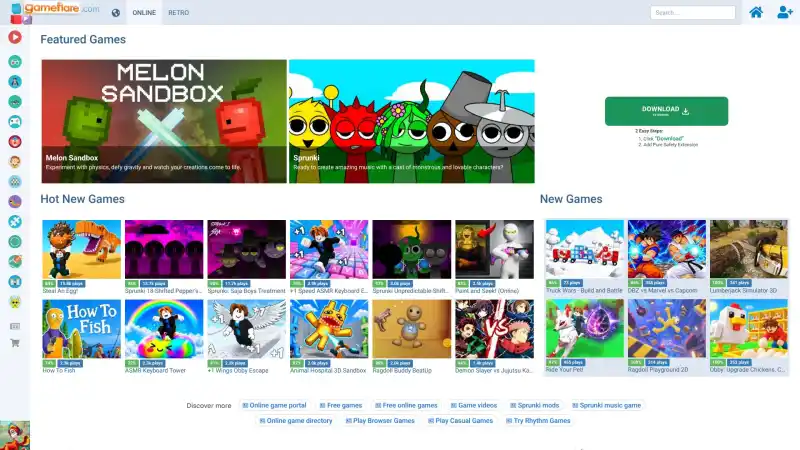
Task: Click the New Games heading
Action: coord(571,199)
